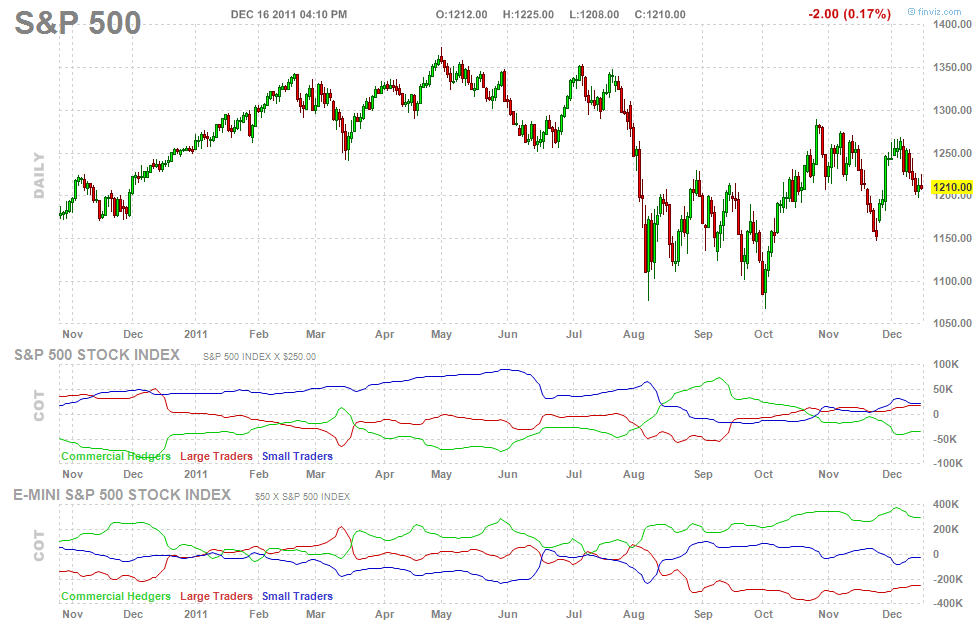Click the 1400.00 price axis label
Image resolution: width=976 pixels, height=625 pixels.
point(952,24)
